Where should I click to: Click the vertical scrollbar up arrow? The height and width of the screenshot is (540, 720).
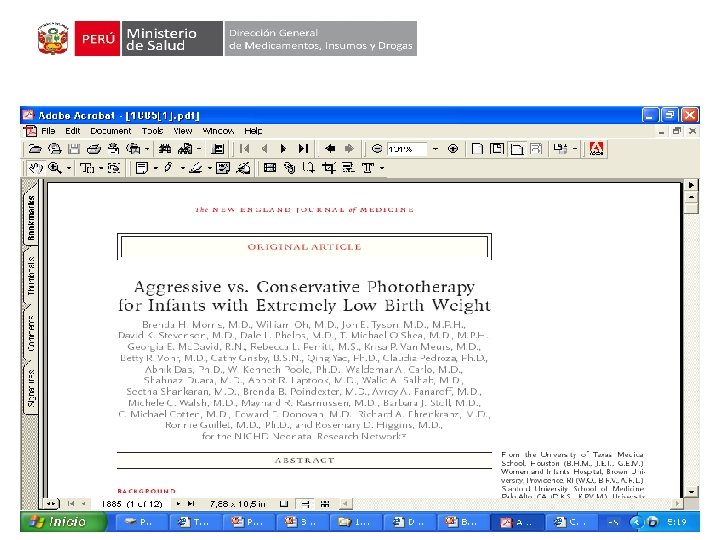(692, 197)
